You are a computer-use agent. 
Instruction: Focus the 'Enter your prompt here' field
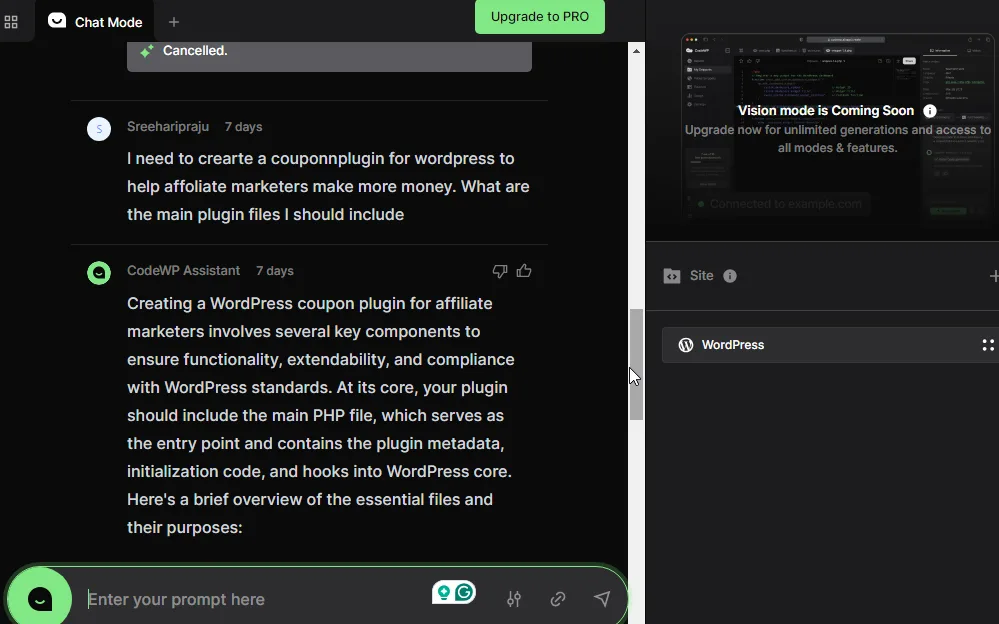tap(255, 599)
